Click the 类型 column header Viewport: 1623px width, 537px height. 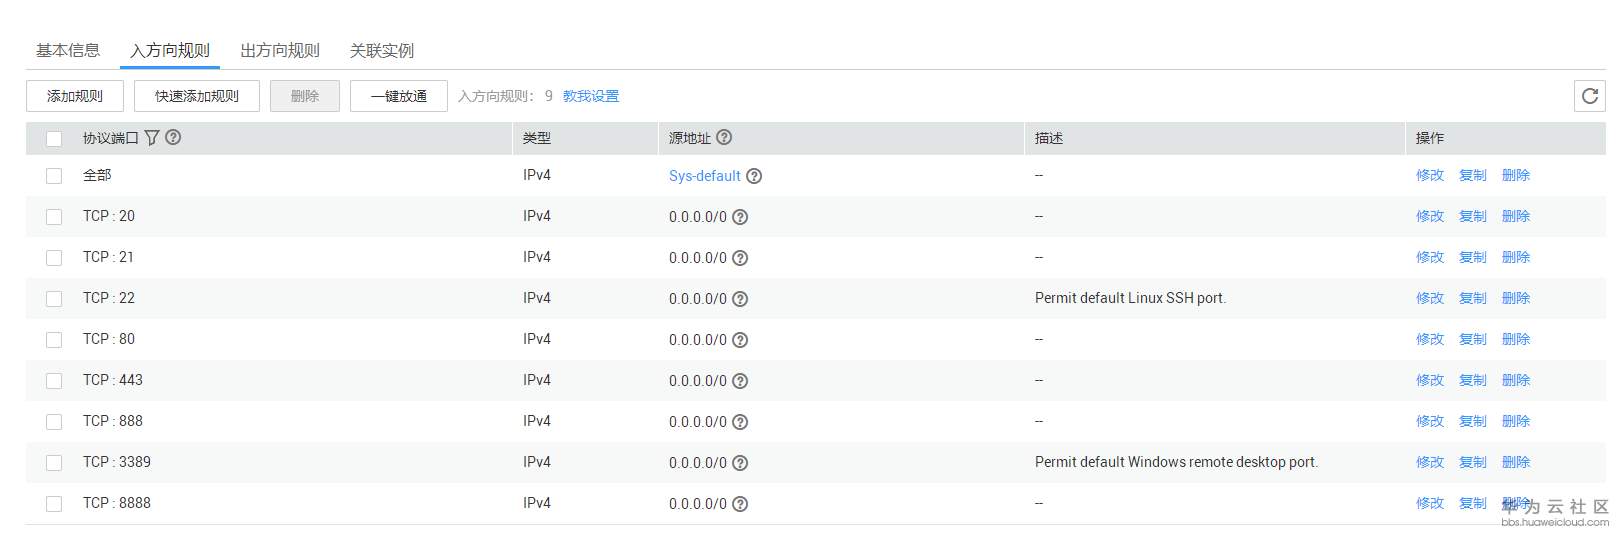click(x=537, y=138)
